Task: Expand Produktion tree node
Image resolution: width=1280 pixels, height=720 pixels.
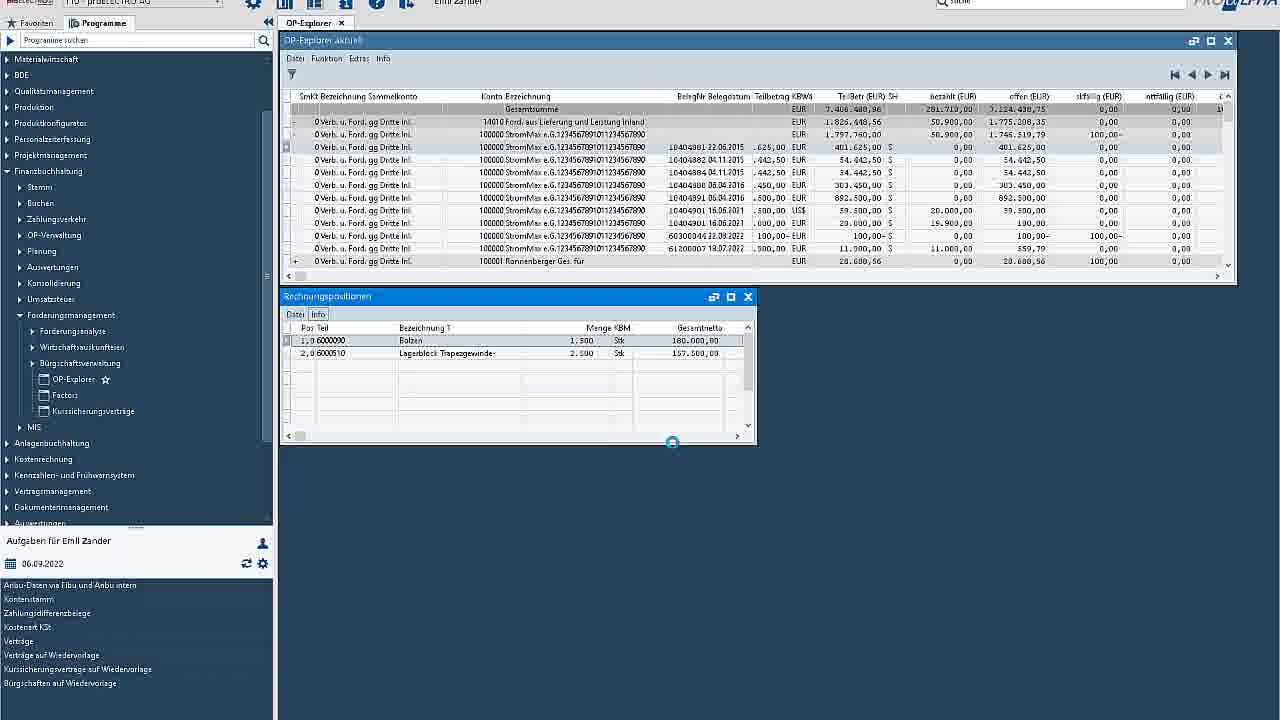Action: 7,107
